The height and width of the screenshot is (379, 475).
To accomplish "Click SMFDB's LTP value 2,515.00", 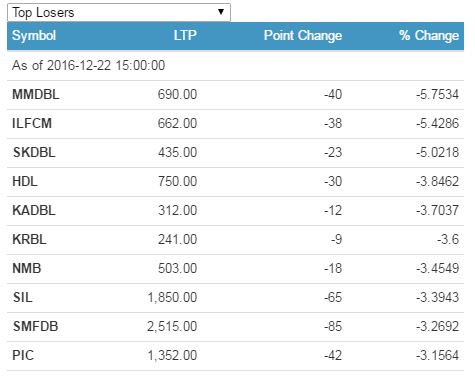I will 172,327.
